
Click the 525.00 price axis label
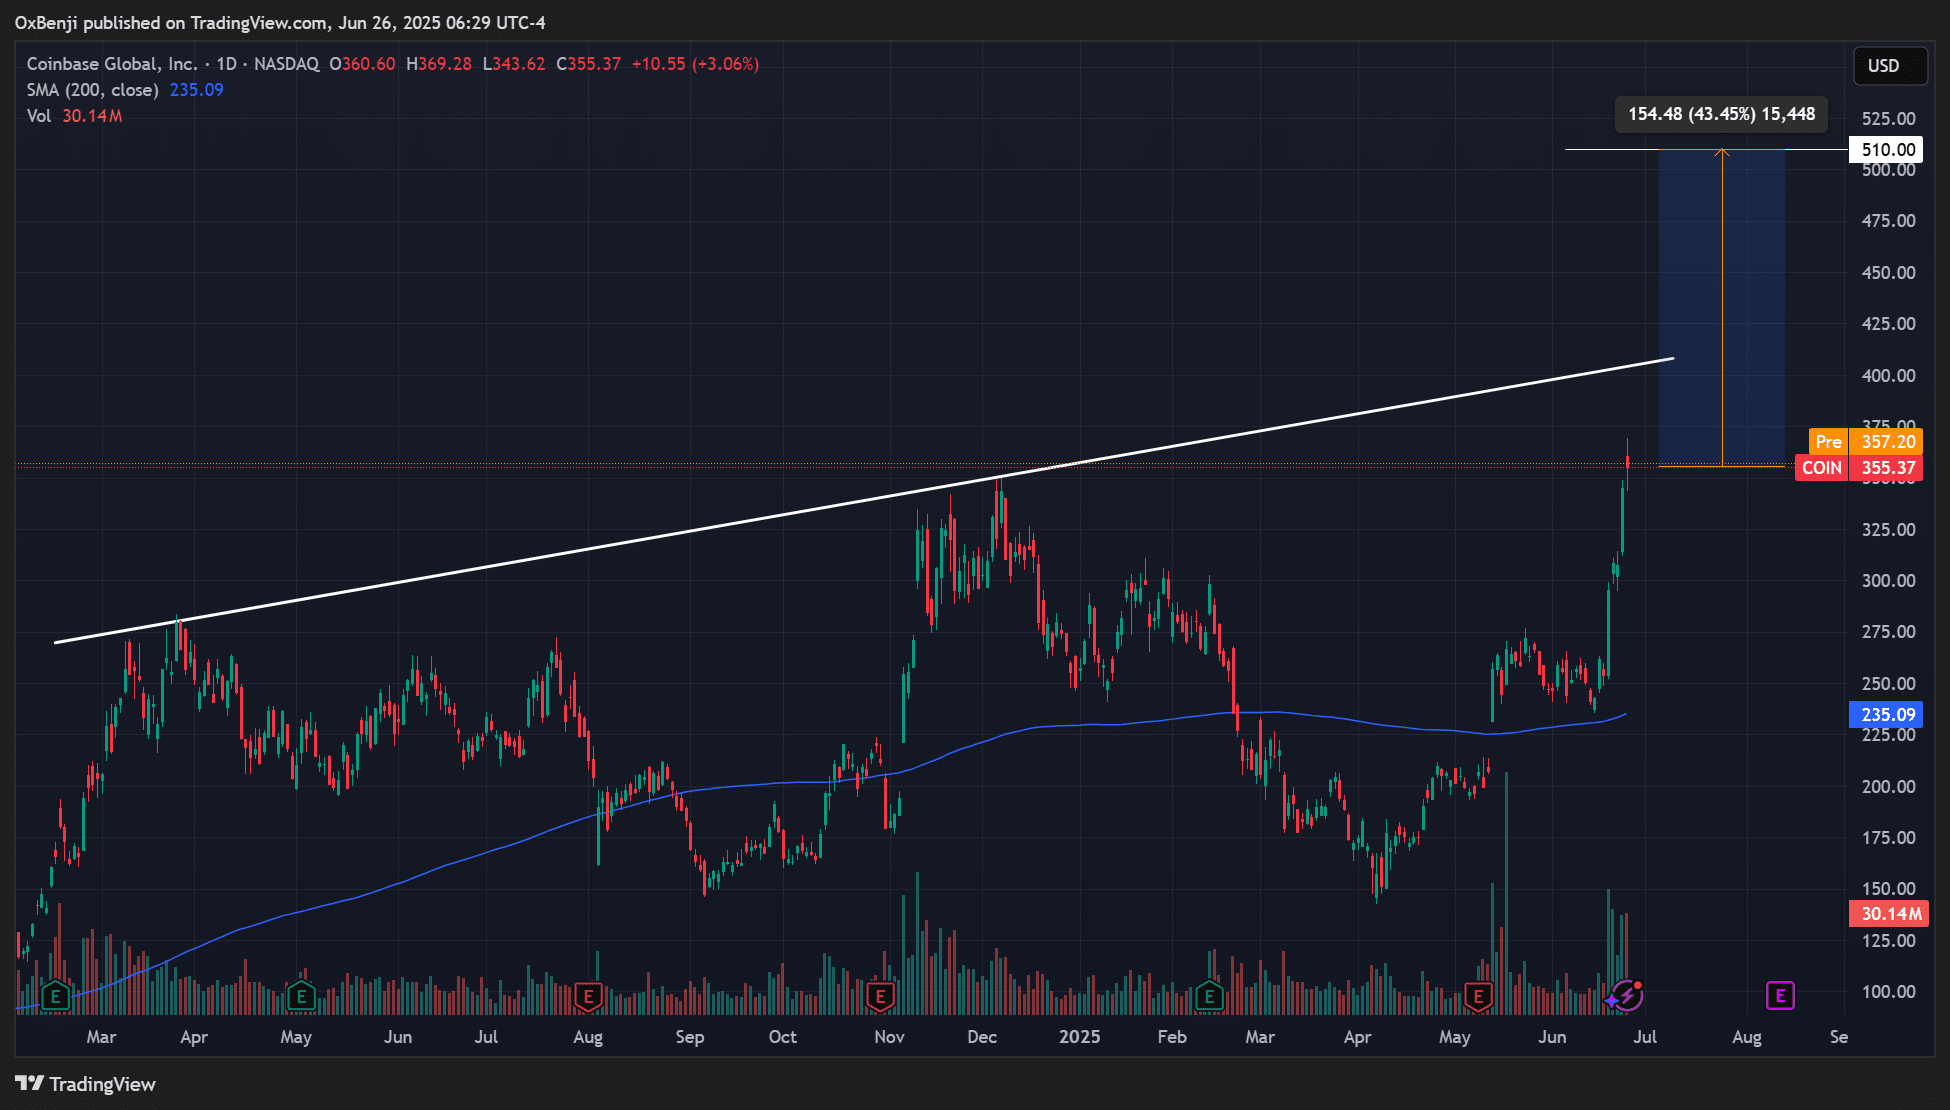tap(1888, 119)
